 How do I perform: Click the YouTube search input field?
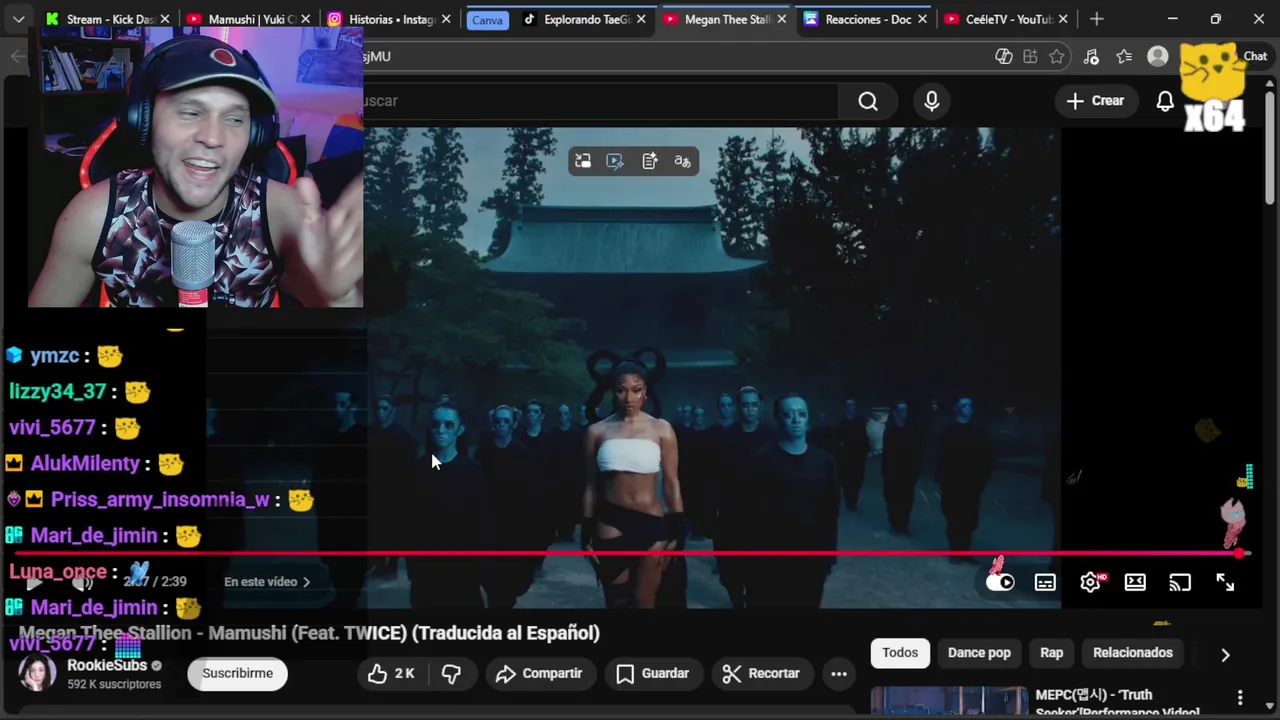tap(600, 101)
